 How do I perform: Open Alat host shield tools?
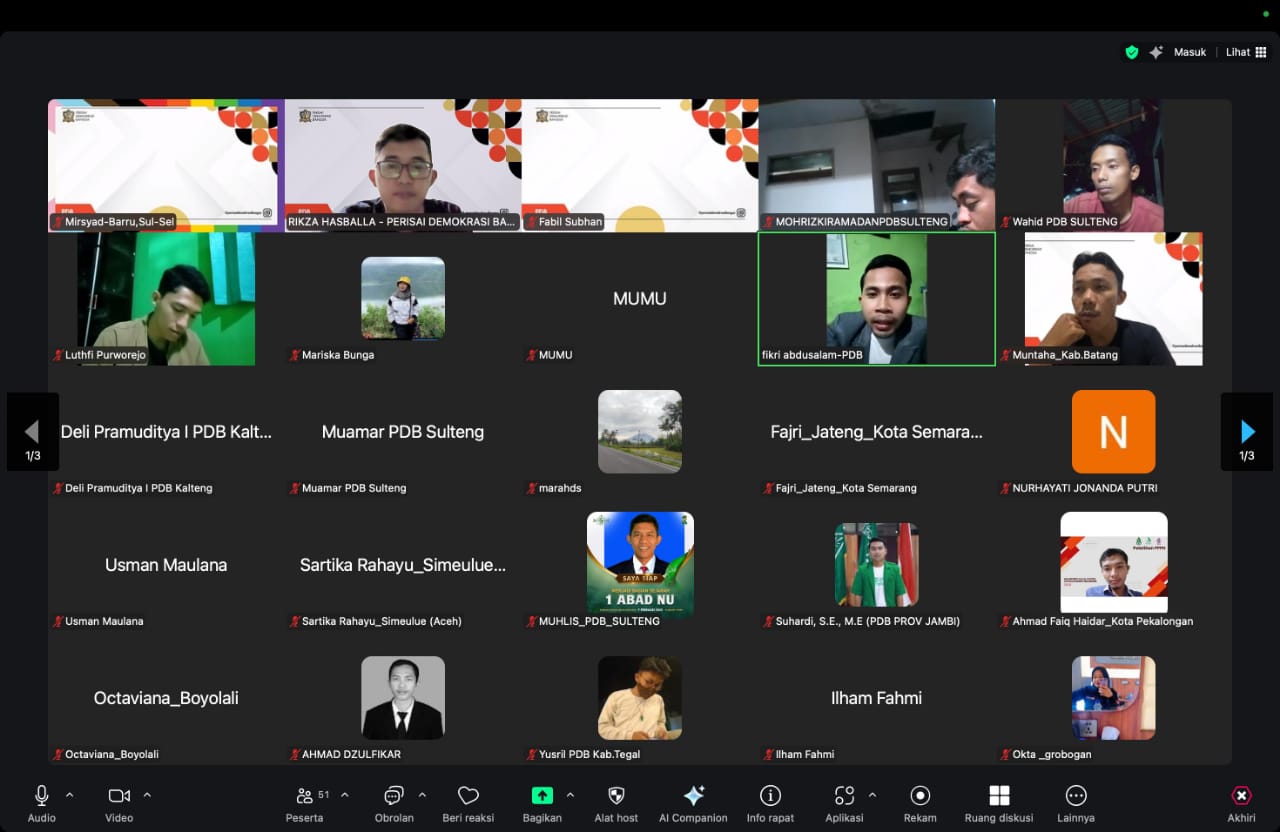616,796
